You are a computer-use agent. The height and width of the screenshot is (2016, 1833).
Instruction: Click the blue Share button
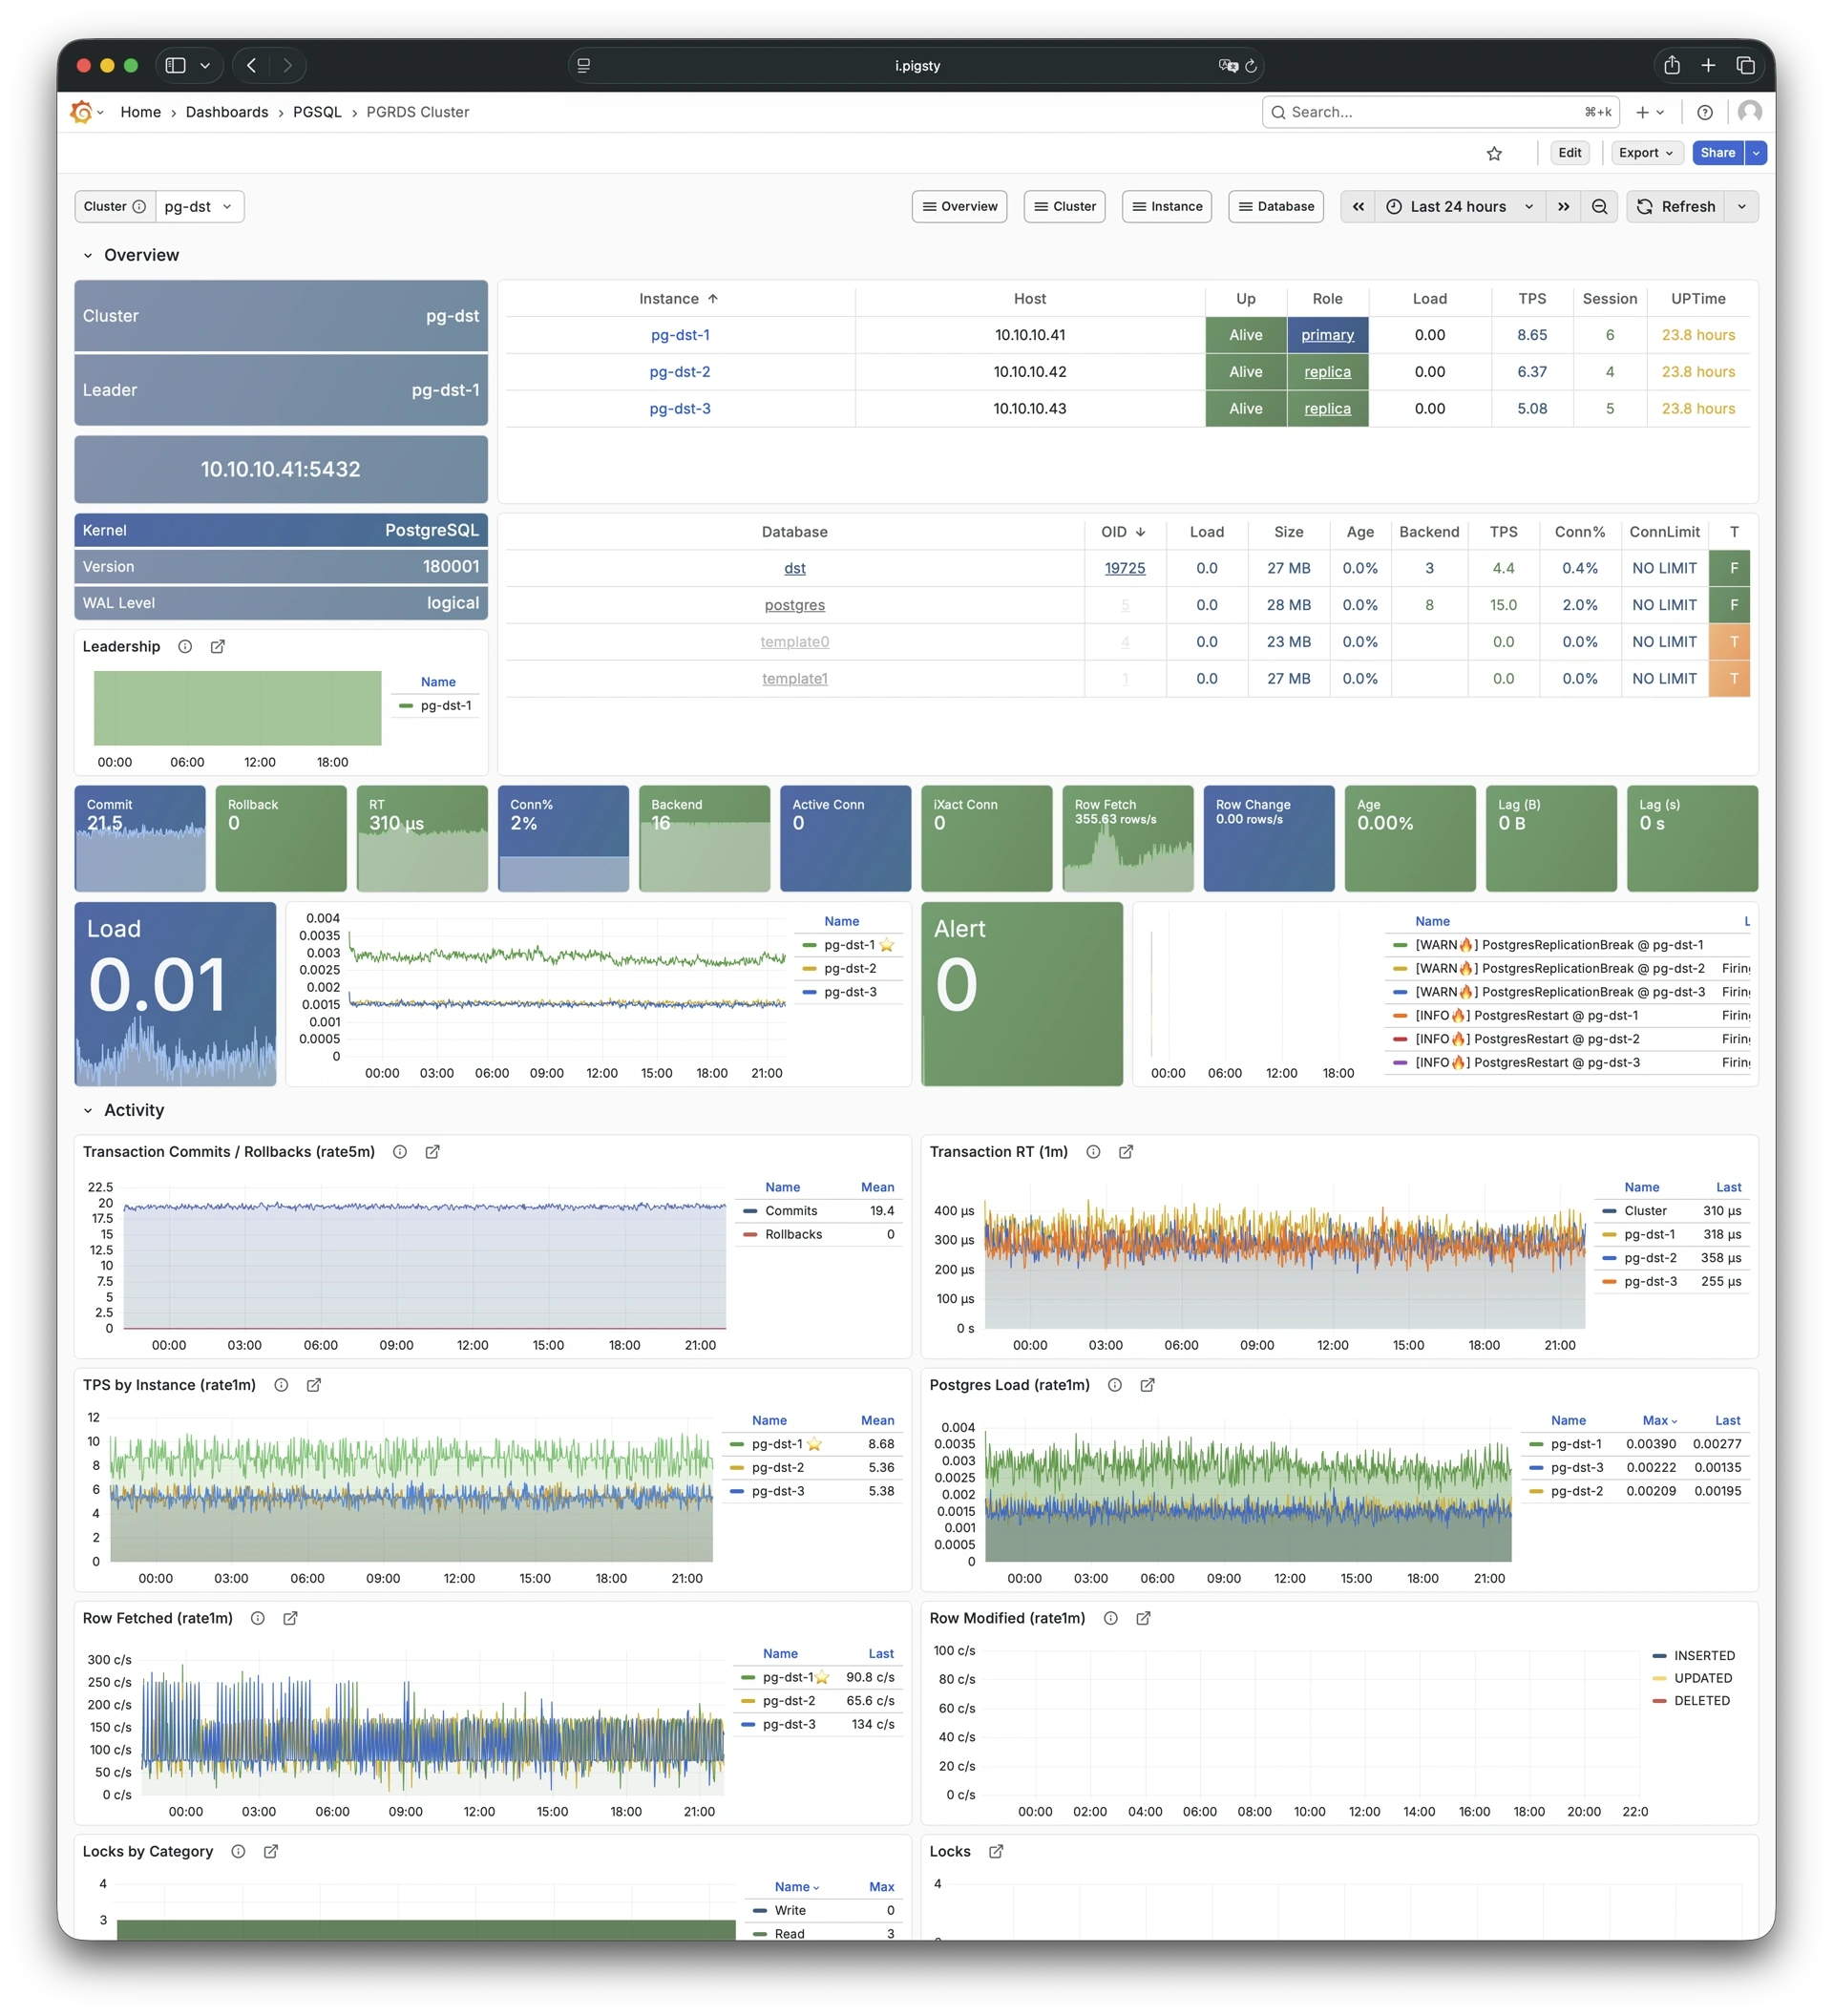(1717, 153)
